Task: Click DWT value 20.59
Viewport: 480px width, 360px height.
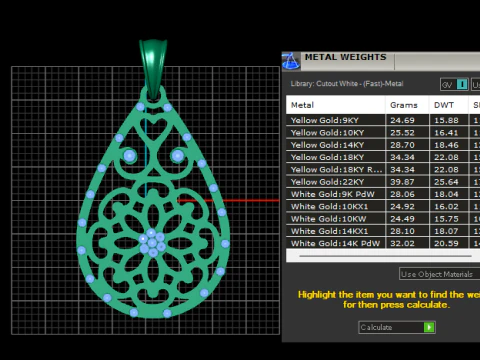Action: pyautogui.click(x=446, y=243)
